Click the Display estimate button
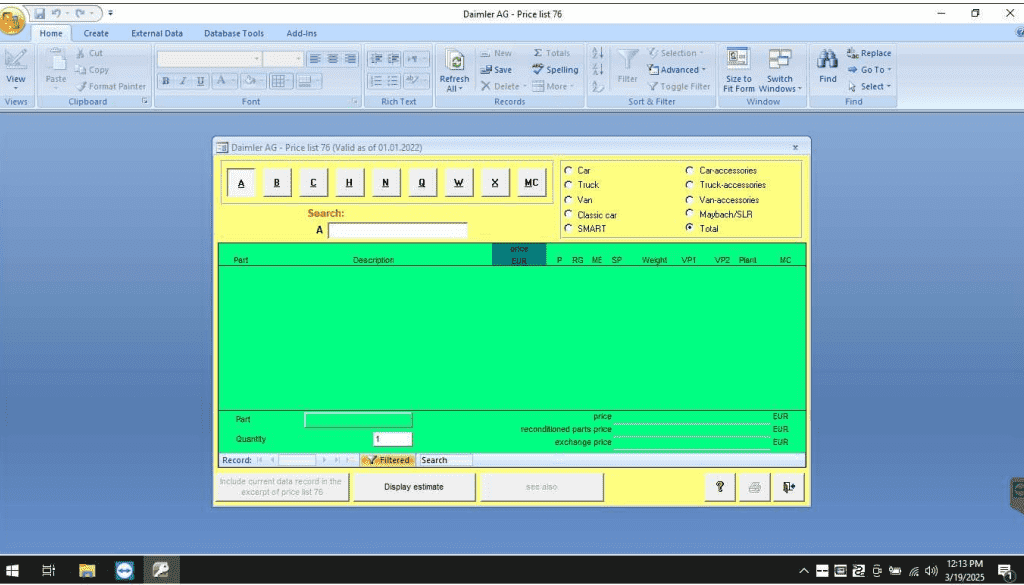The height and width of the screenshot is (585, 1024). pyautogui.click(x=414, y=487)
